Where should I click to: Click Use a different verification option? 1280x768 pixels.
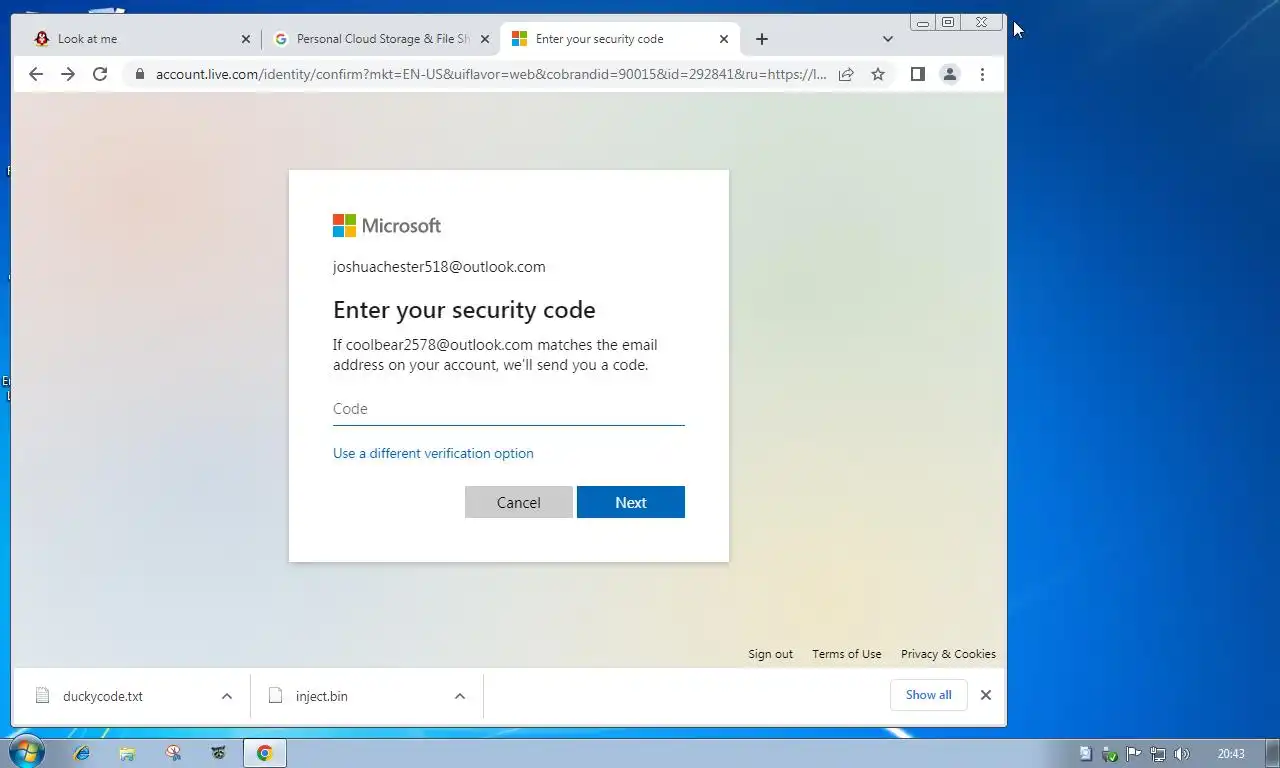tap(433, 453)
